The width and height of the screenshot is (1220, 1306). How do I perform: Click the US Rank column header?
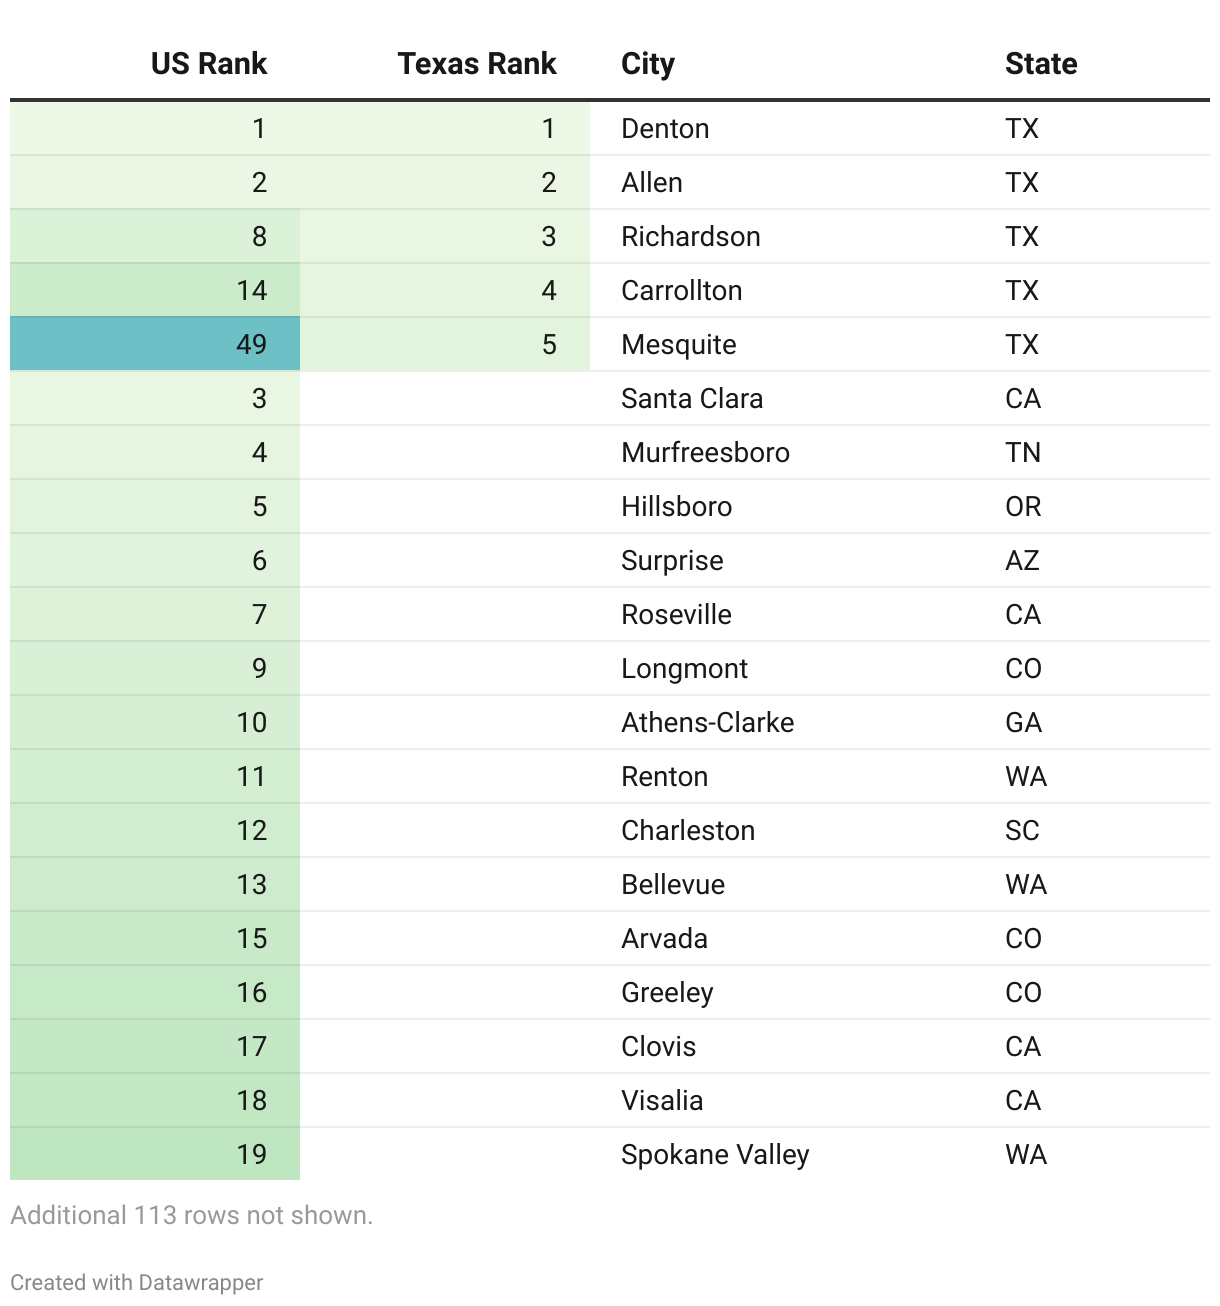208,64
